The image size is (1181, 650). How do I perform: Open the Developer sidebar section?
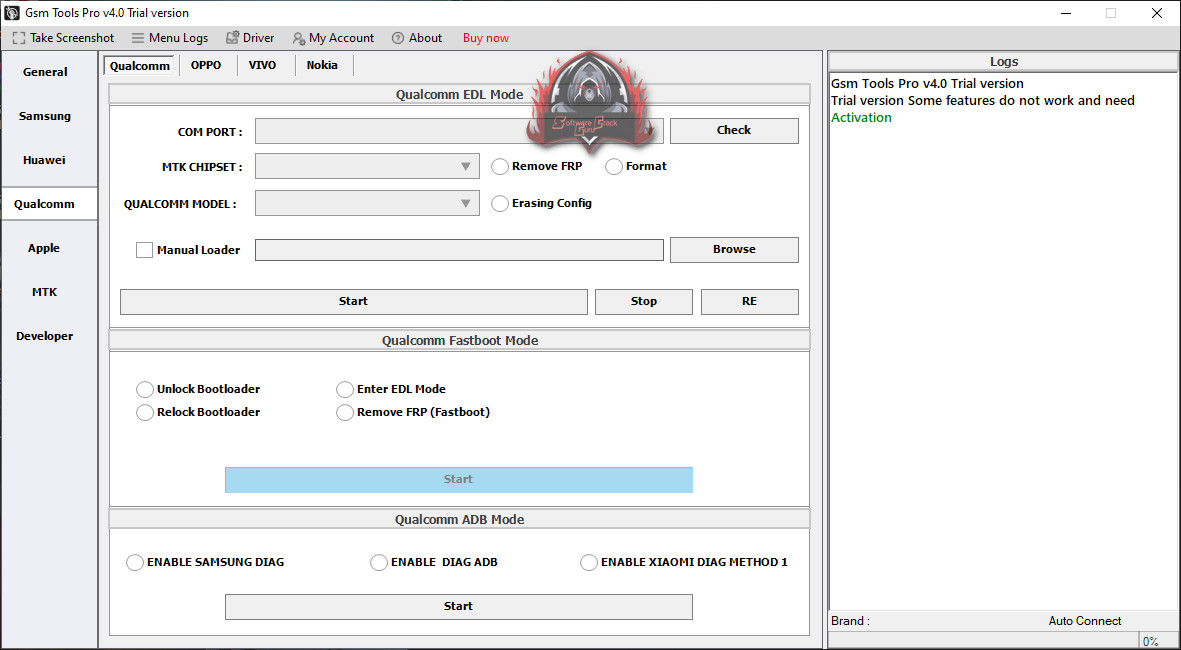point(44,336)
